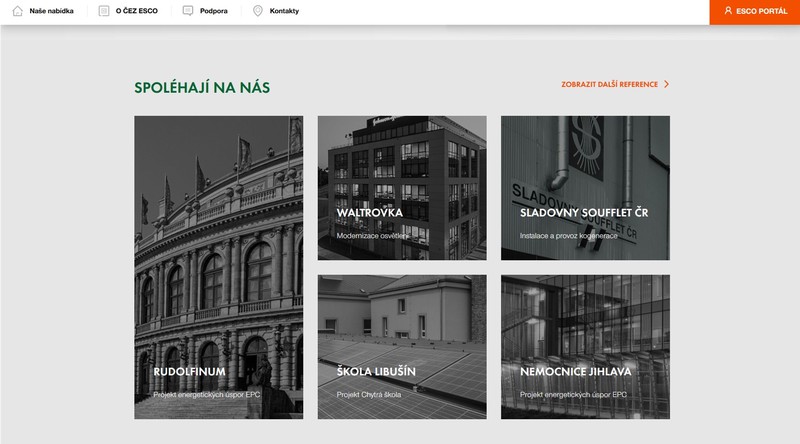800x444 pixels.
Task: Click the user icon in ESCO PORTÁL button
Action: (728, 11)
